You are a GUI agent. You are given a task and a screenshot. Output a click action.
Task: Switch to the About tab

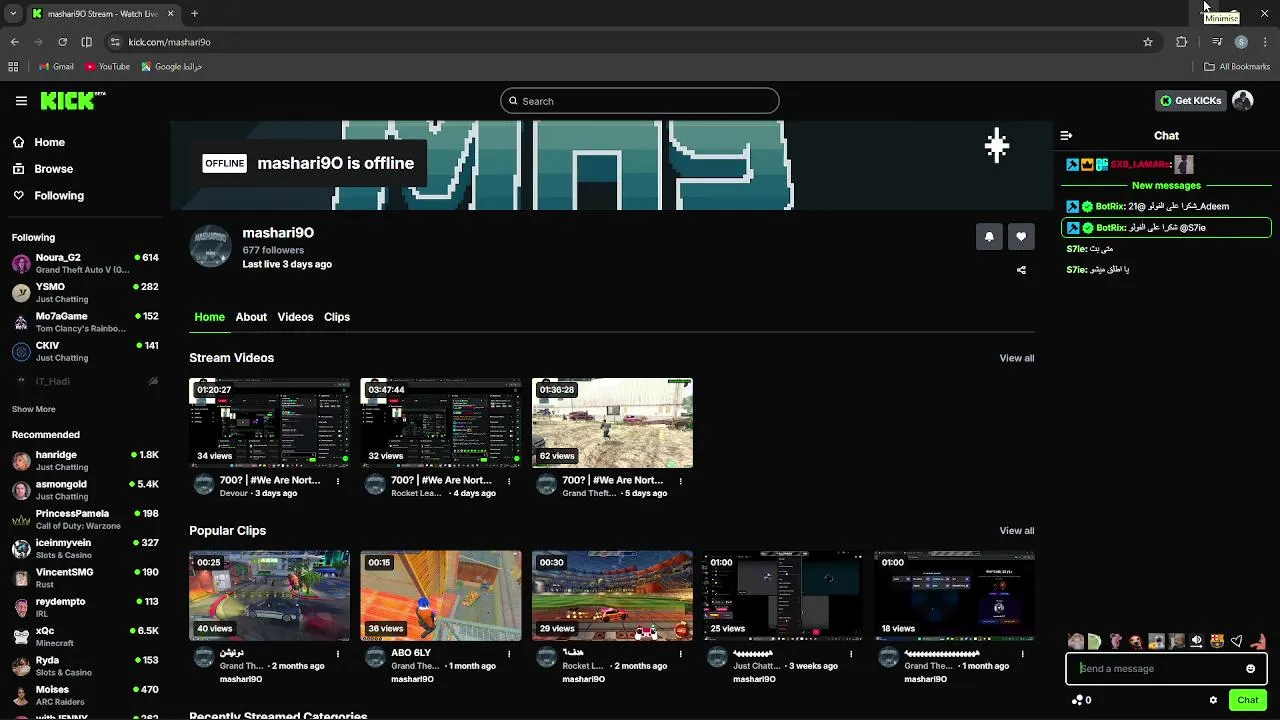coord(251,317)
